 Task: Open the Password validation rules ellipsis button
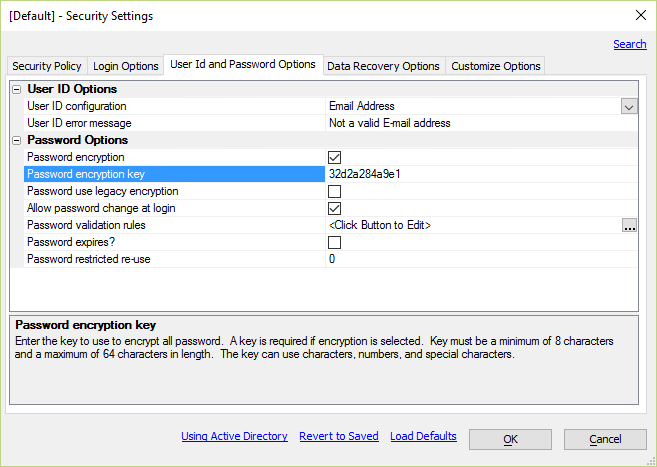click(629, 225)
